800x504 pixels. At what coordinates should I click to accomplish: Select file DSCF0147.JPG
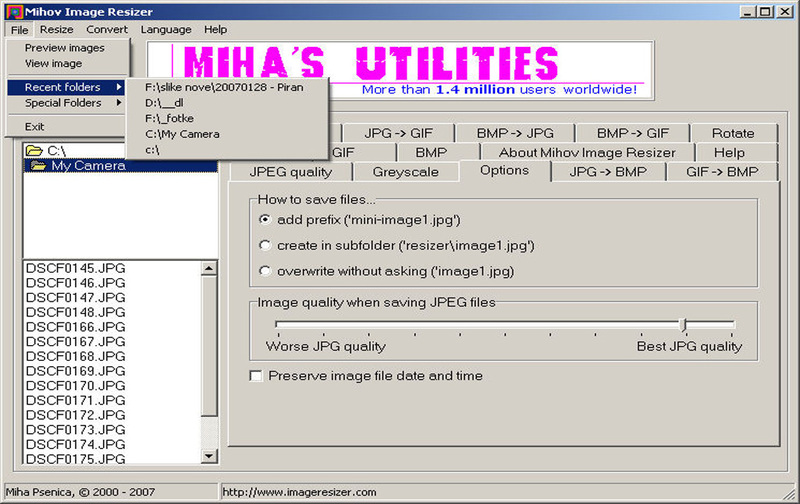point(76,298)
